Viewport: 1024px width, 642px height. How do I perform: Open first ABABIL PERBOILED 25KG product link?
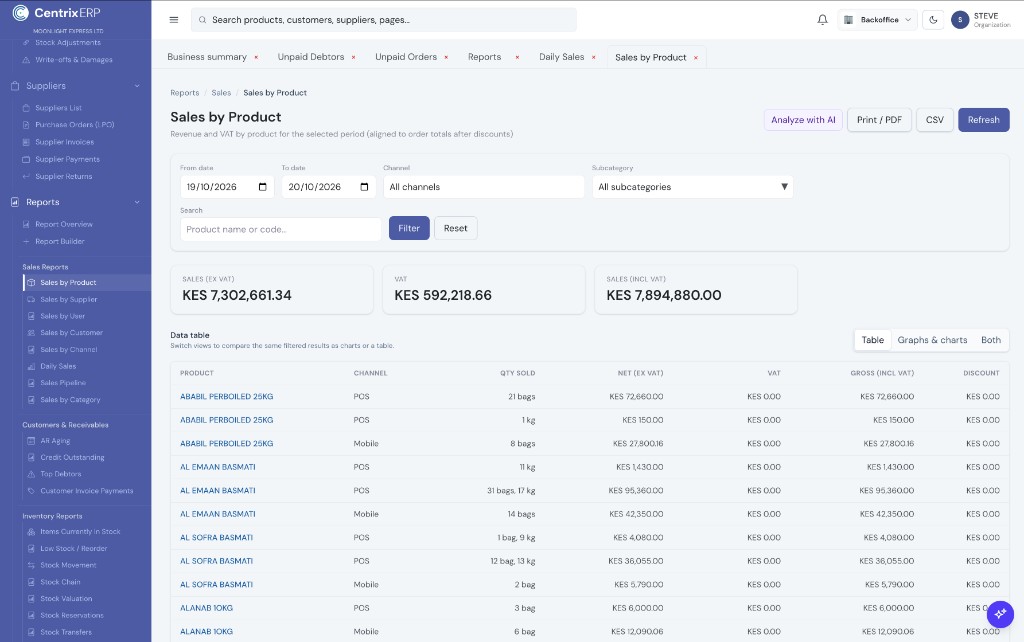point(227,396)
